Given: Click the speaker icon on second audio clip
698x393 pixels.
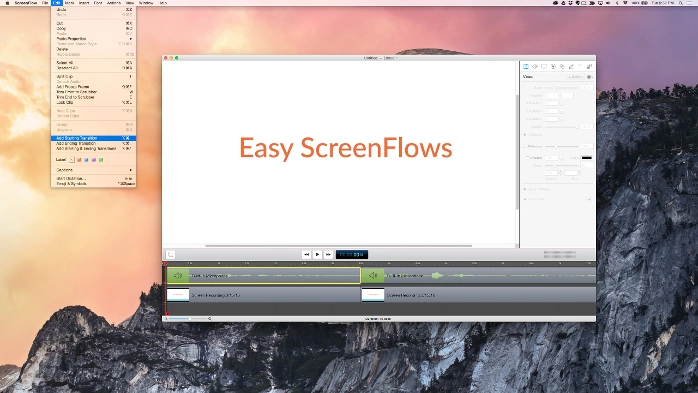Looking at the screenshot, I should (373, 276).
